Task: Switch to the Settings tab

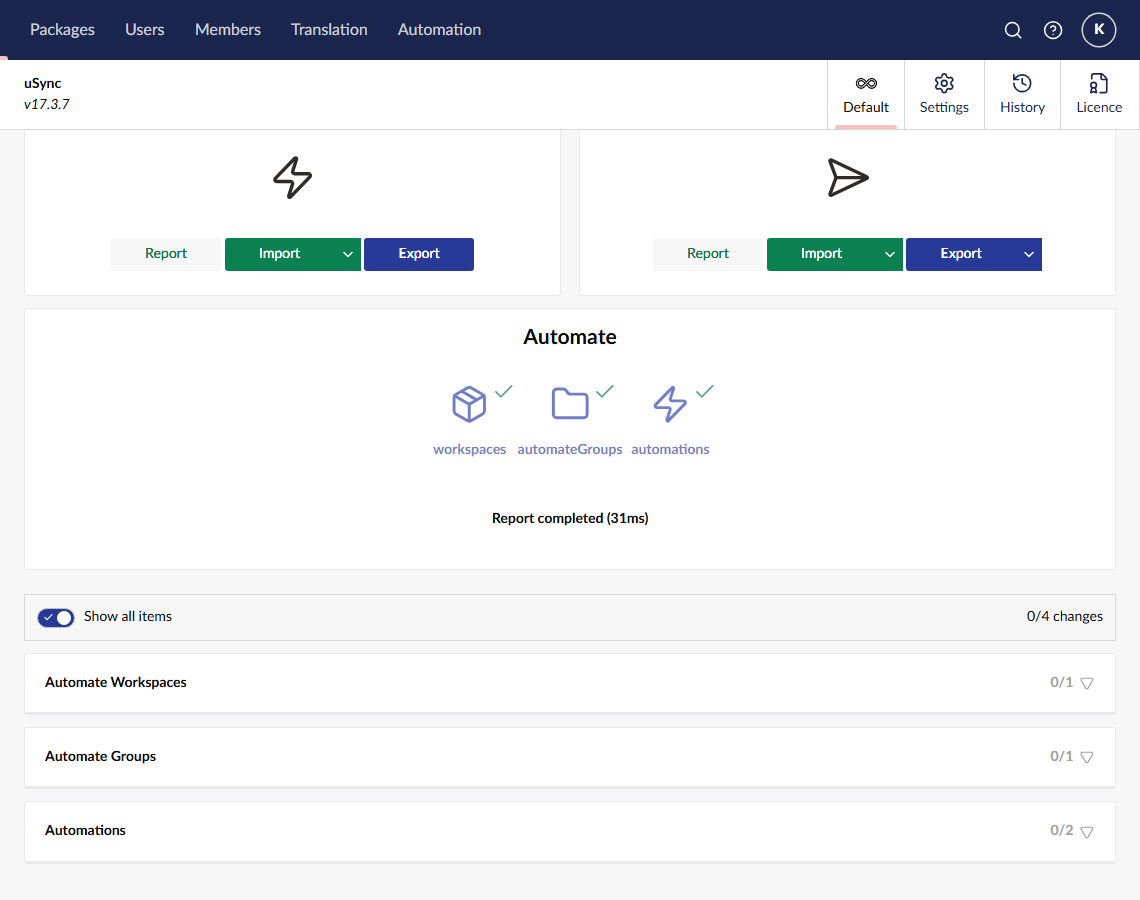Action: pyautogui.click(x=944, y=95)
